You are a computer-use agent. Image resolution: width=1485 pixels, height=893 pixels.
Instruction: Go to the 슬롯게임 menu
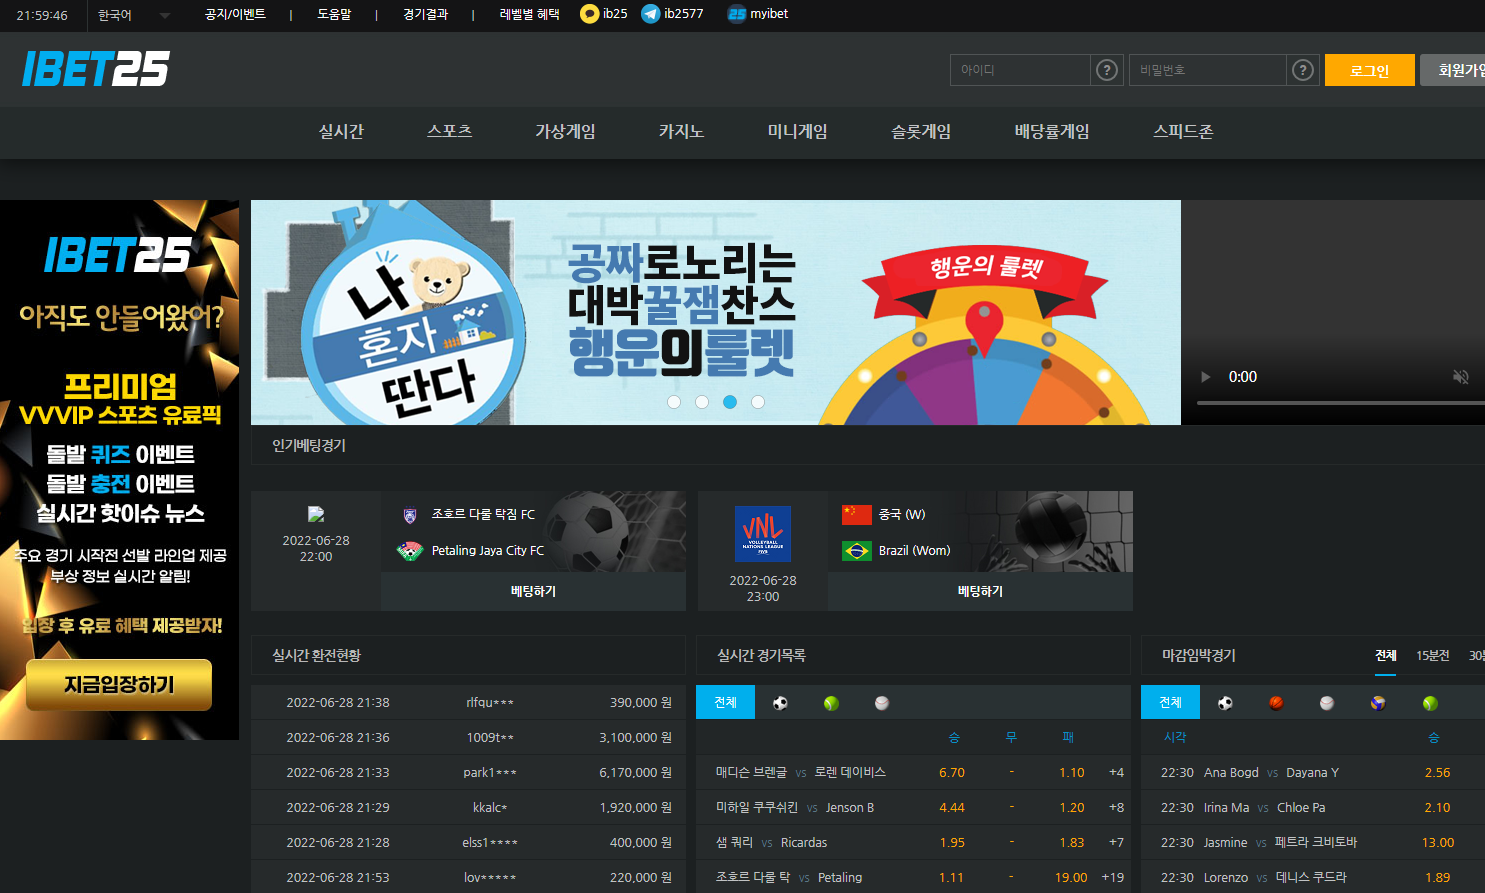[x=921, y=131]
